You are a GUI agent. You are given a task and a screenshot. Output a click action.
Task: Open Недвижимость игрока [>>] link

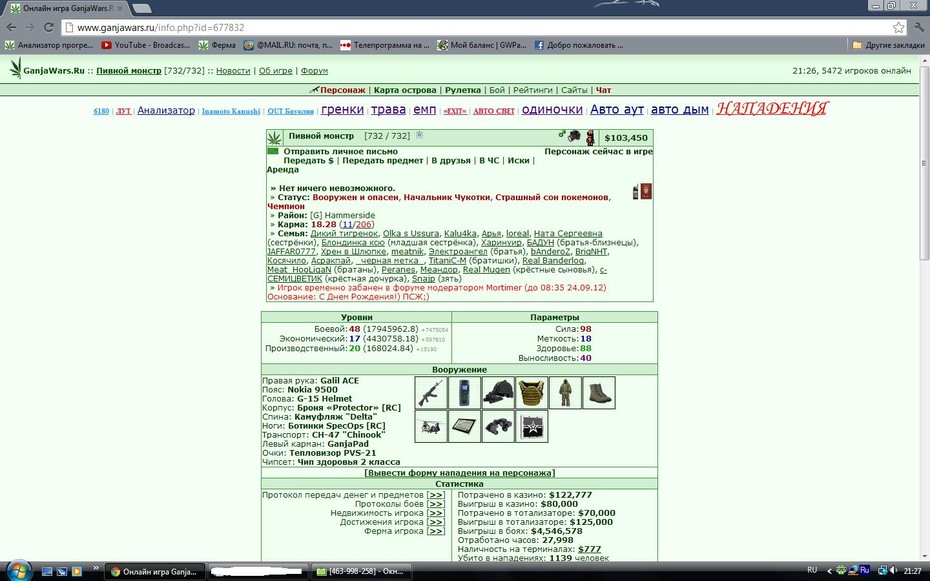point(436,513)
